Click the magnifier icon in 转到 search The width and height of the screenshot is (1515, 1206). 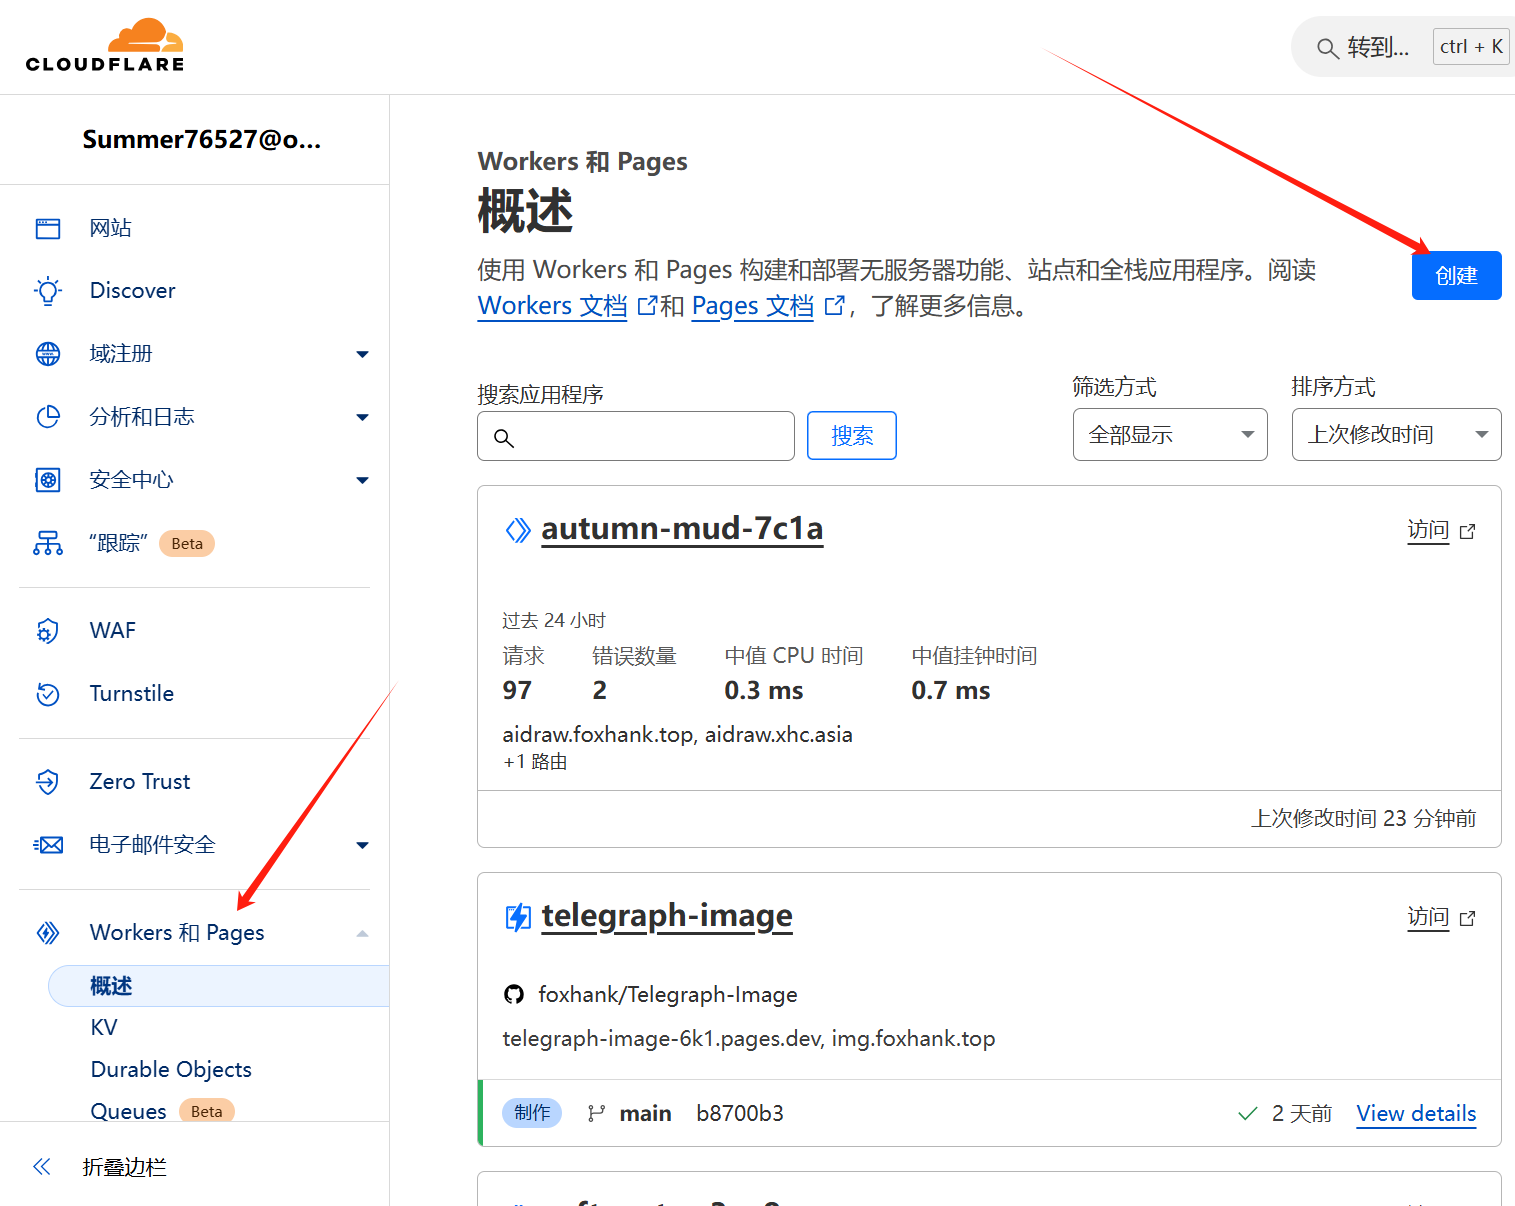pyautogui.click(x=1327, y=48)
